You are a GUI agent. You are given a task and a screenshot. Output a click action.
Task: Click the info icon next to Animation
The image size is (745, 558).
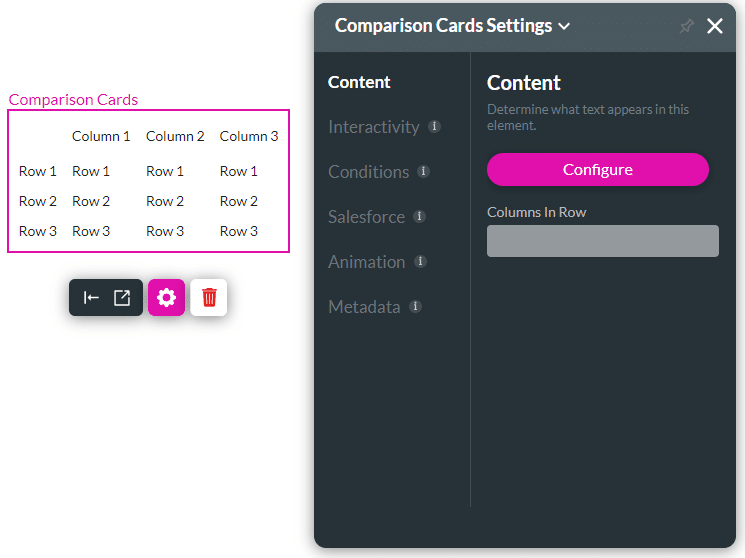(x=420, y=261)
